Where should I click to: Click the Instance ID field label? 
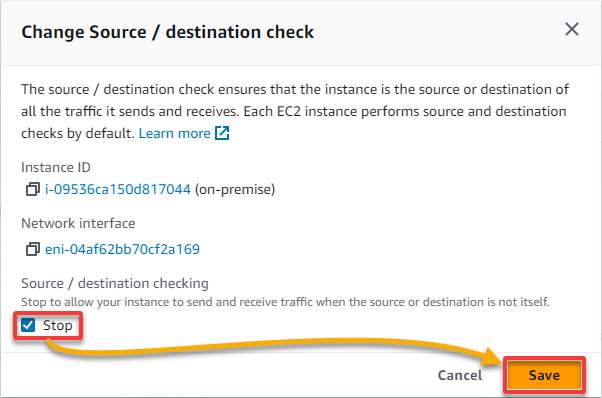[x=56, y=167]
